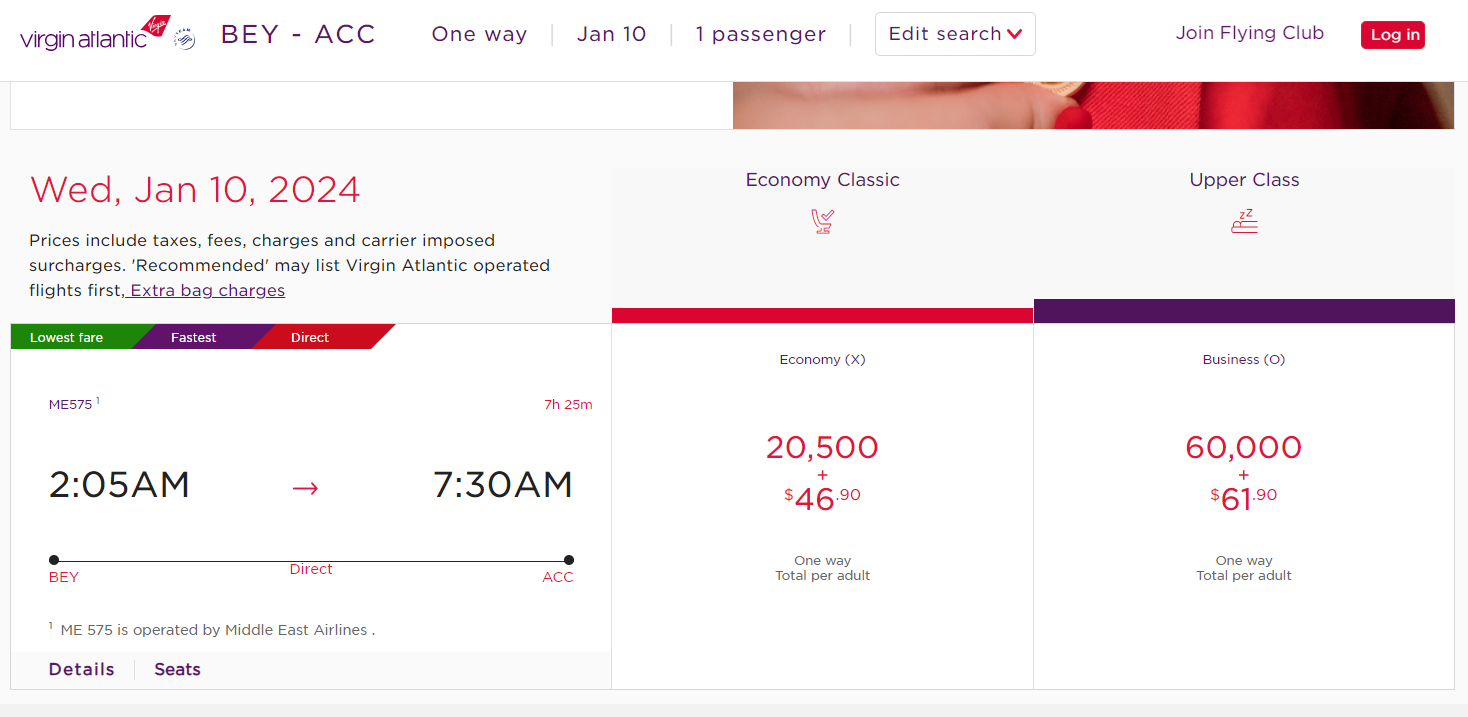The image size is (1468, 717).
Task: Click the purple Fastest tag
Action: pyautogui.click(x=193, y=338)
